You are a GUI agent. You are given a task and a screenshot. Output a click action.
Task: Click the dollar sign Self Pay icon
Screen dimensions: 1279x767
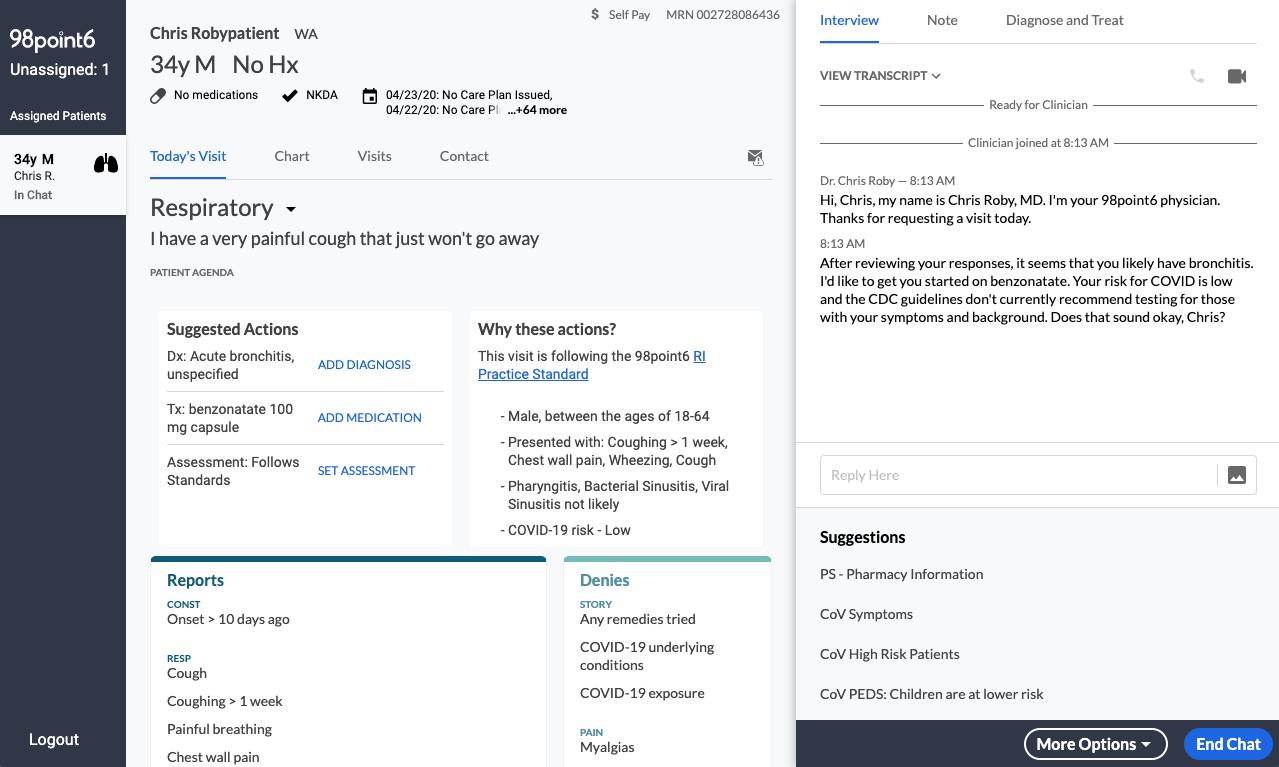(596, 15)
